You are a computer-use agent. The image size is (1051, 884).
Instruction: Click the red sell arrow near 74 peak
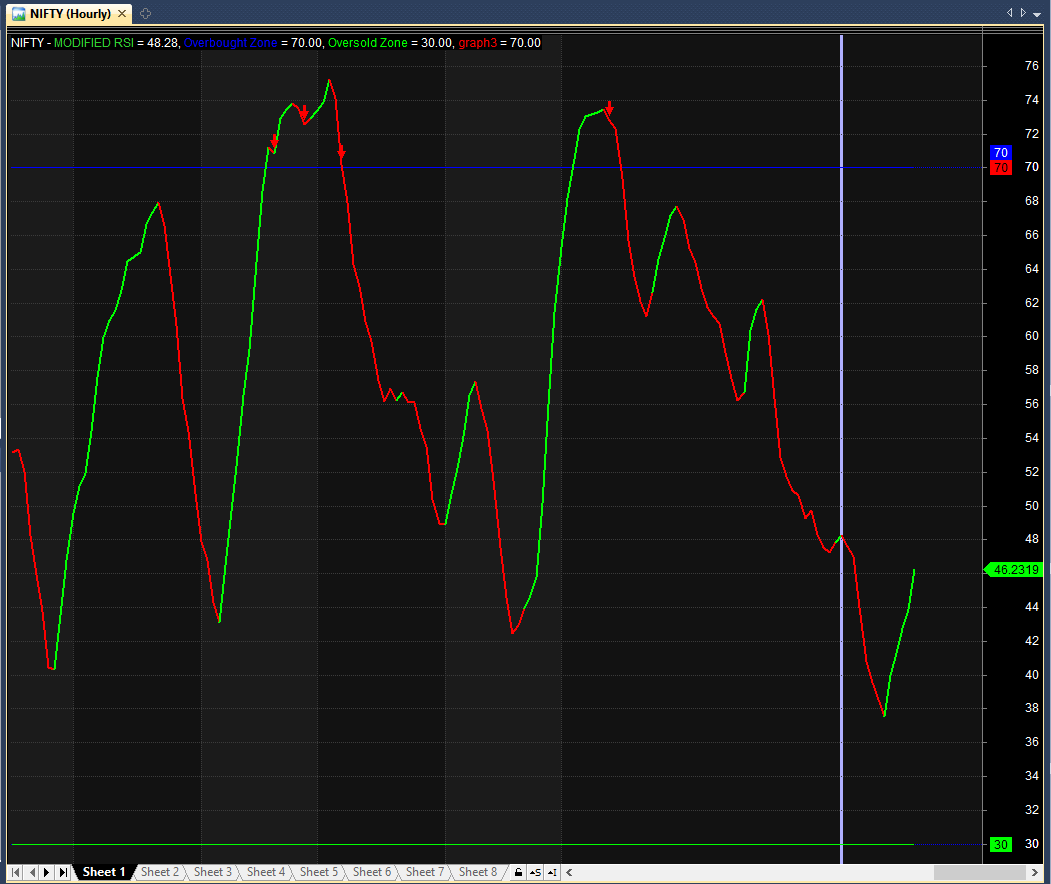(609, 108)
